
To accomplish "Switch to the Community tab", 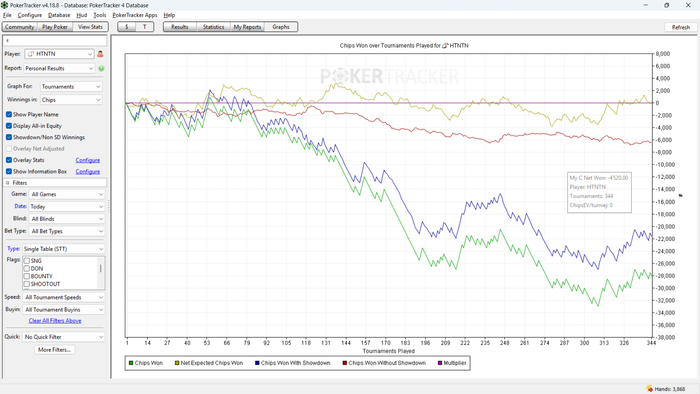I will coord(20,27).
